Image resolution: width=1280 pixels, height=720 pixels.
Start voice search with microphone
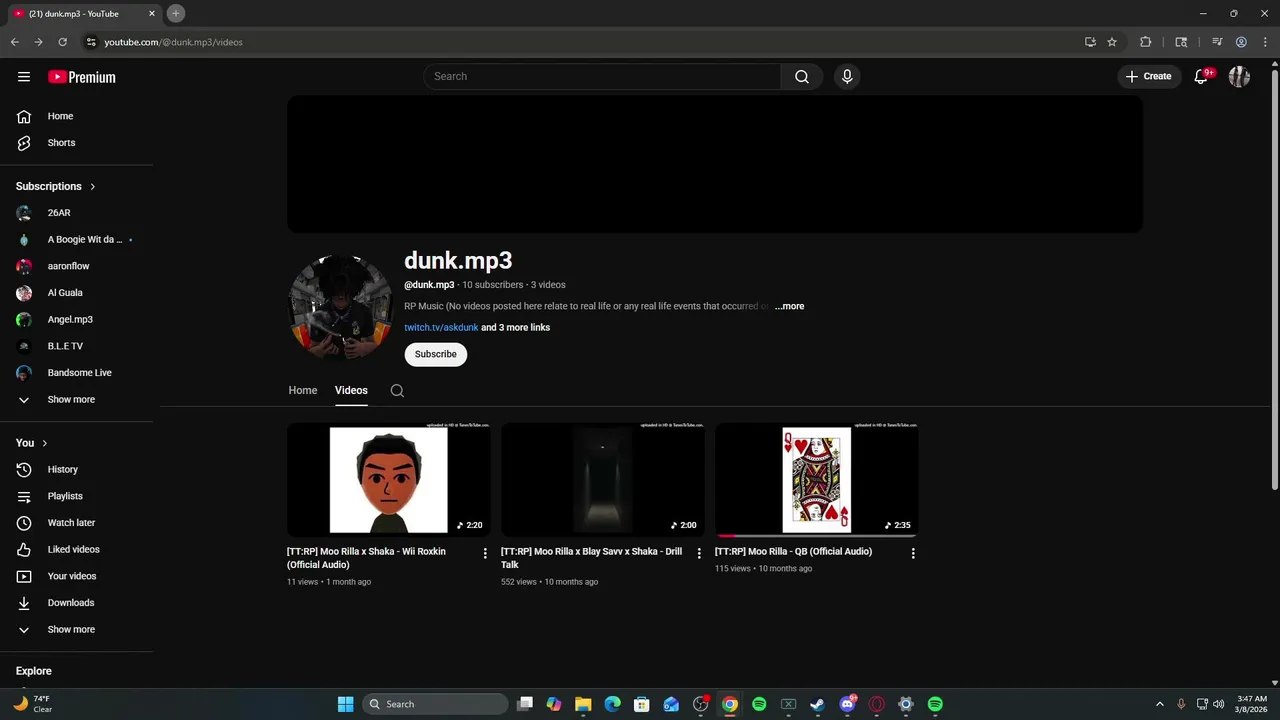[847, 77]
